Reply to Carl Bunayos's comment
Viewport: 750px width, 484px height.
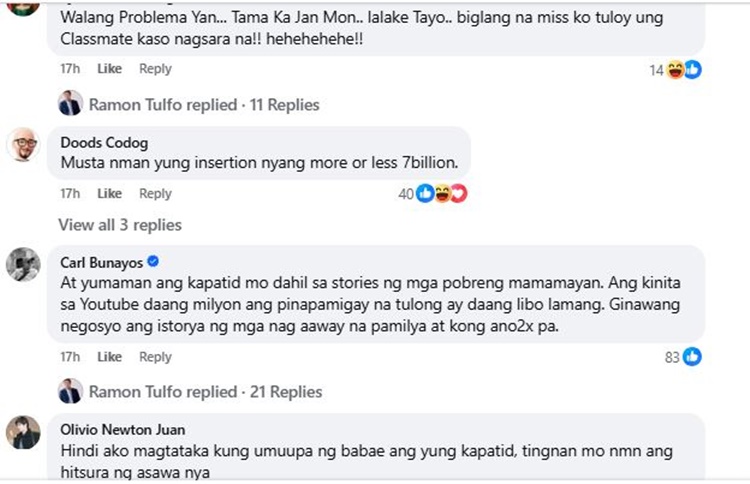click(155, 357)
